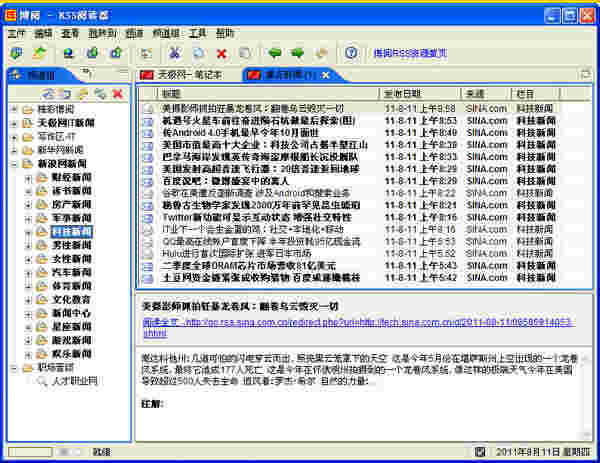The image size is (600, 463).
Task: Select the 女性新闻 channel
Action: coord(72,259)
